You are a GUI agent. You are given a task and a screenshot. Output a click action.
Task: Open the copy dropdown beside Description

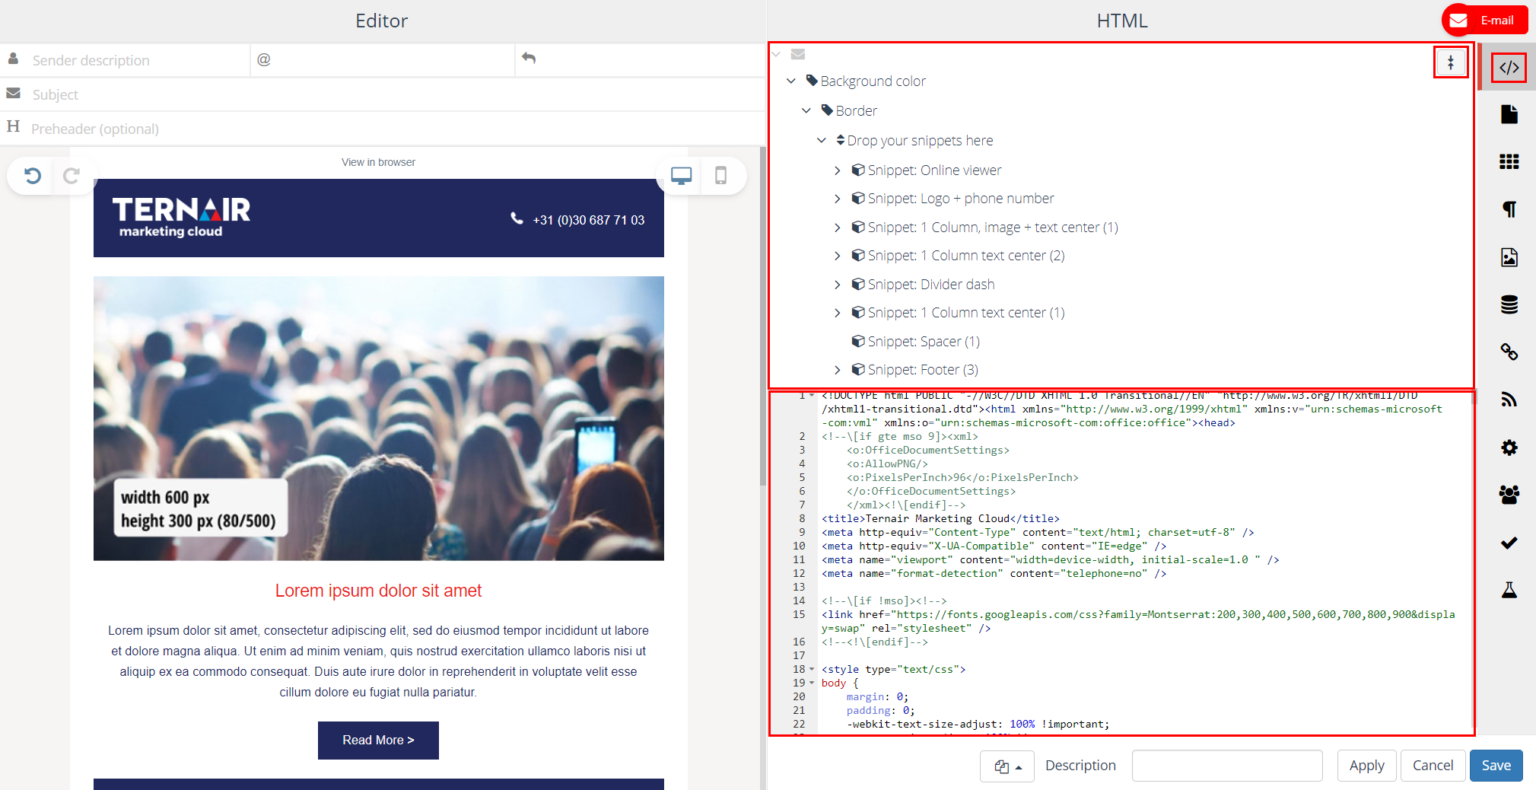[x=1007, y=766]
